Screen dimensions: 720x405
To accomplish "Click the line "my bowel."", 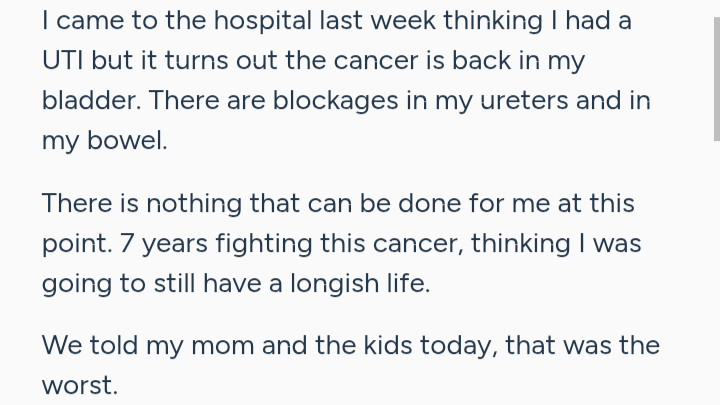I will click(104, 141).
